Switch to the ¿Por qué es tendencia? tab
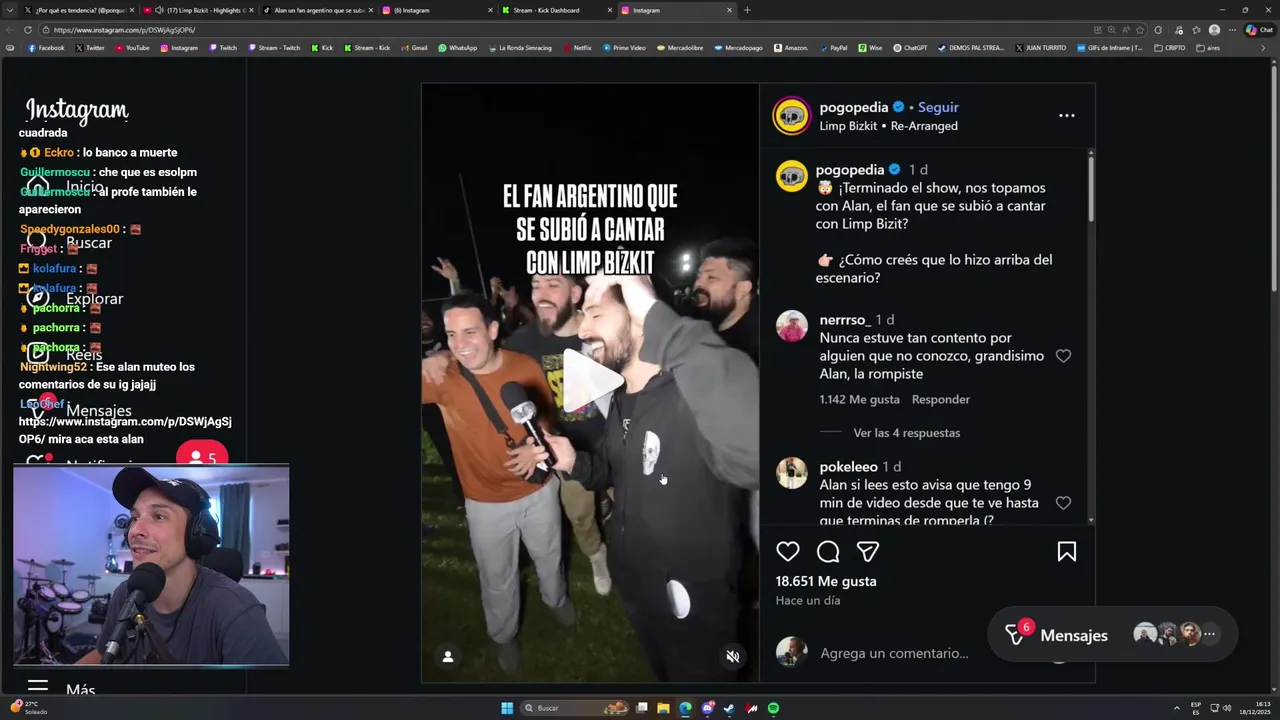 point(78,10)
